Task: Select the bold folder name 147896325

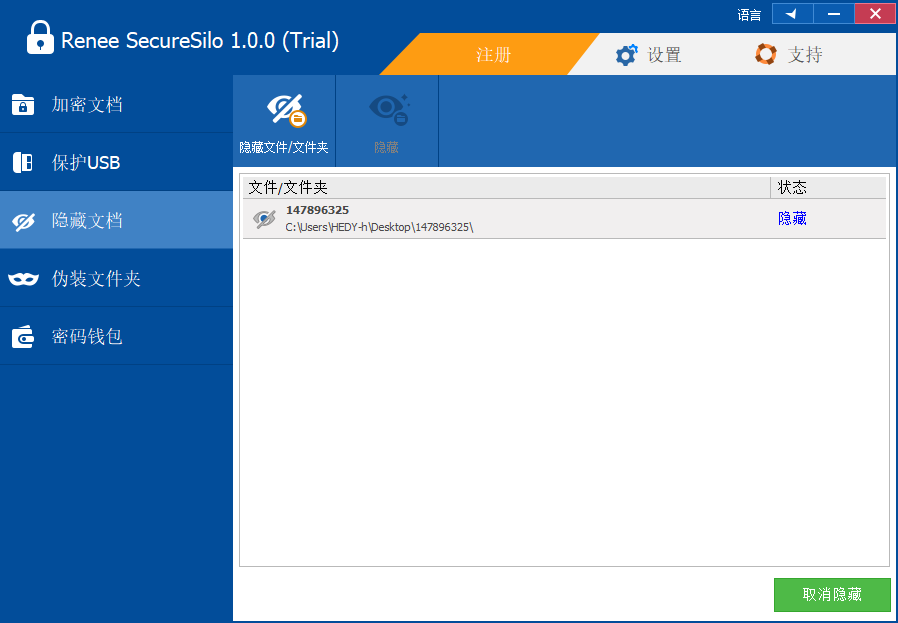Action: (x=317, y=210)
